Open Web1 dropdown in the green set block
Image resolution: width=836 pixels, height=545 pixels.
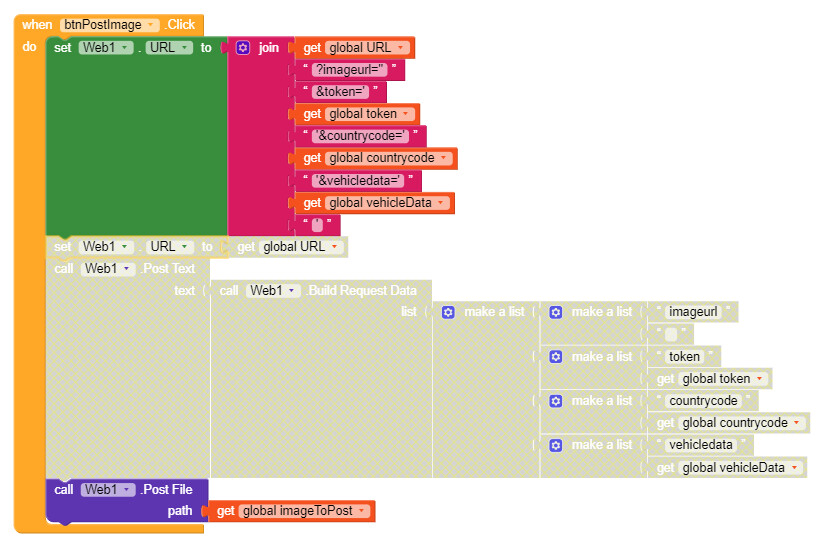(x=125, y=48)
